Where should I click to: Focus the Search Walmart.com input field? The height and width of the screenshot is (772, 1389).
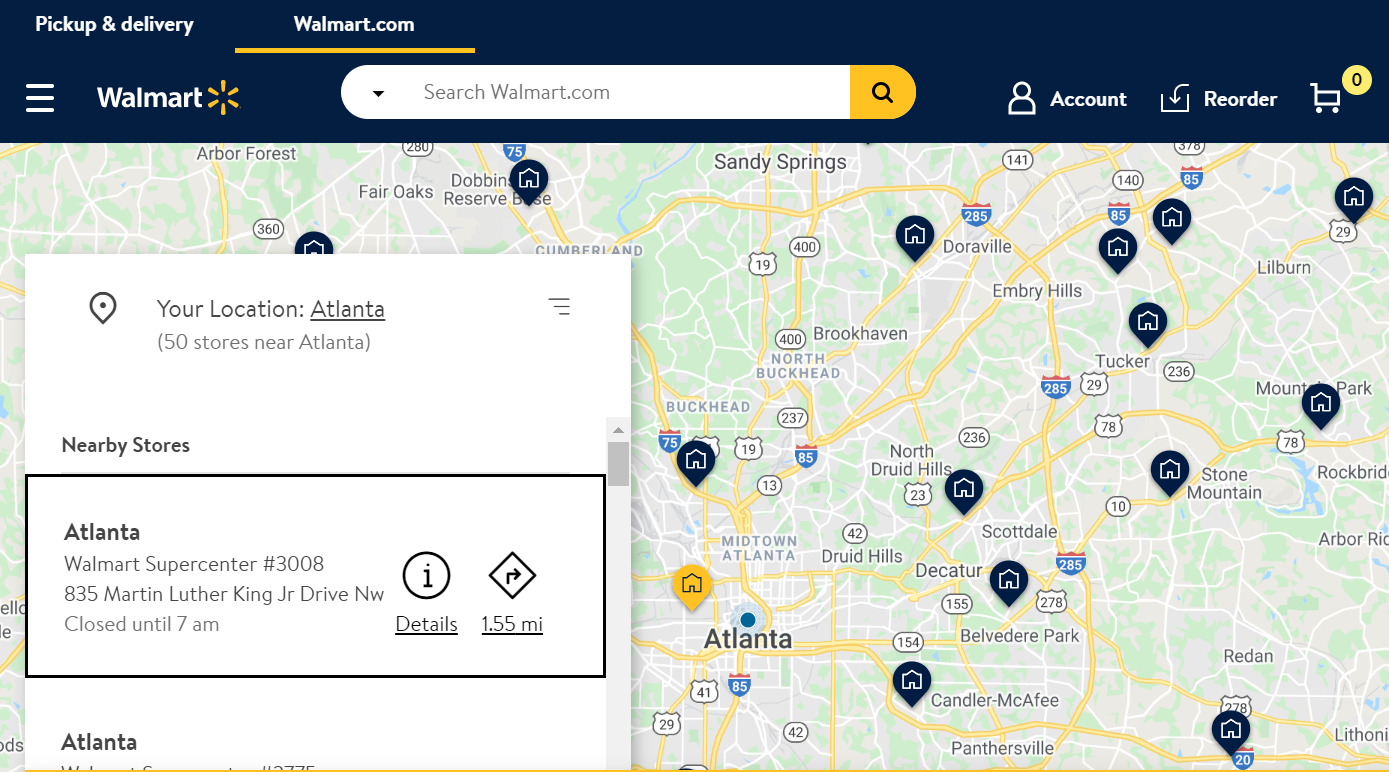click(630, 92)
